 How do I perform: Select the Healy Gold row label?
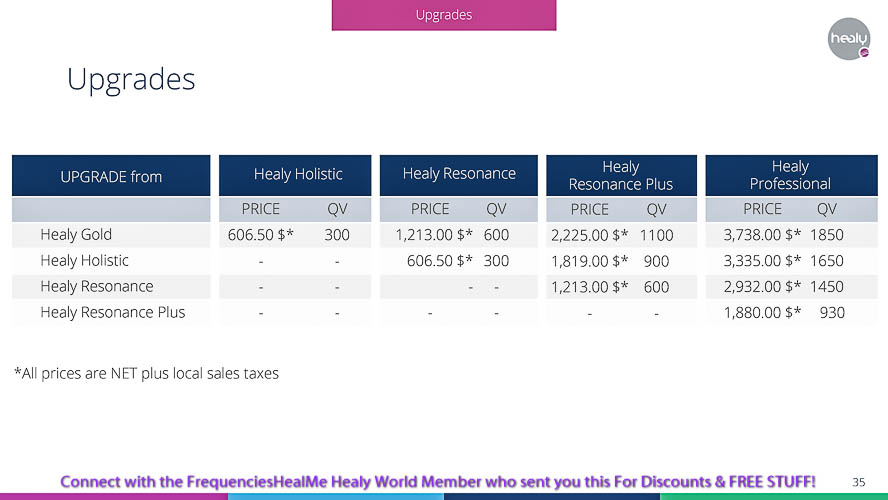coord(76,234)
